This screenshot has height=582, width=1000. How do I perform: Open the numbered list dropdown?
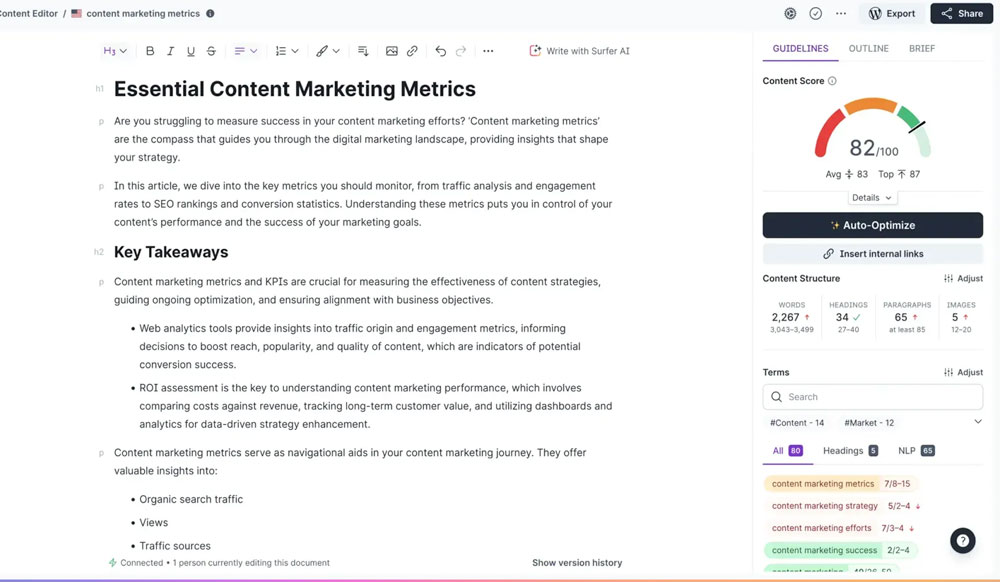[286, 51]
